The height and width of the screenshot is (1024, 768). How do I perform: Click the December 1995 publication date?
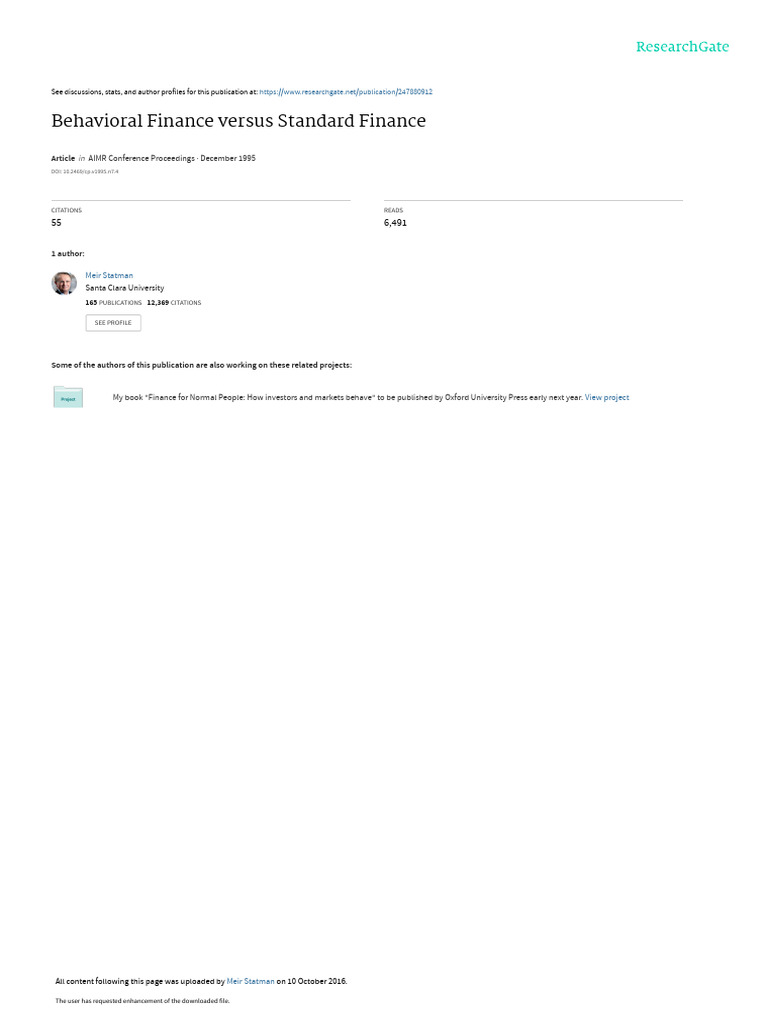click(228, 158)
